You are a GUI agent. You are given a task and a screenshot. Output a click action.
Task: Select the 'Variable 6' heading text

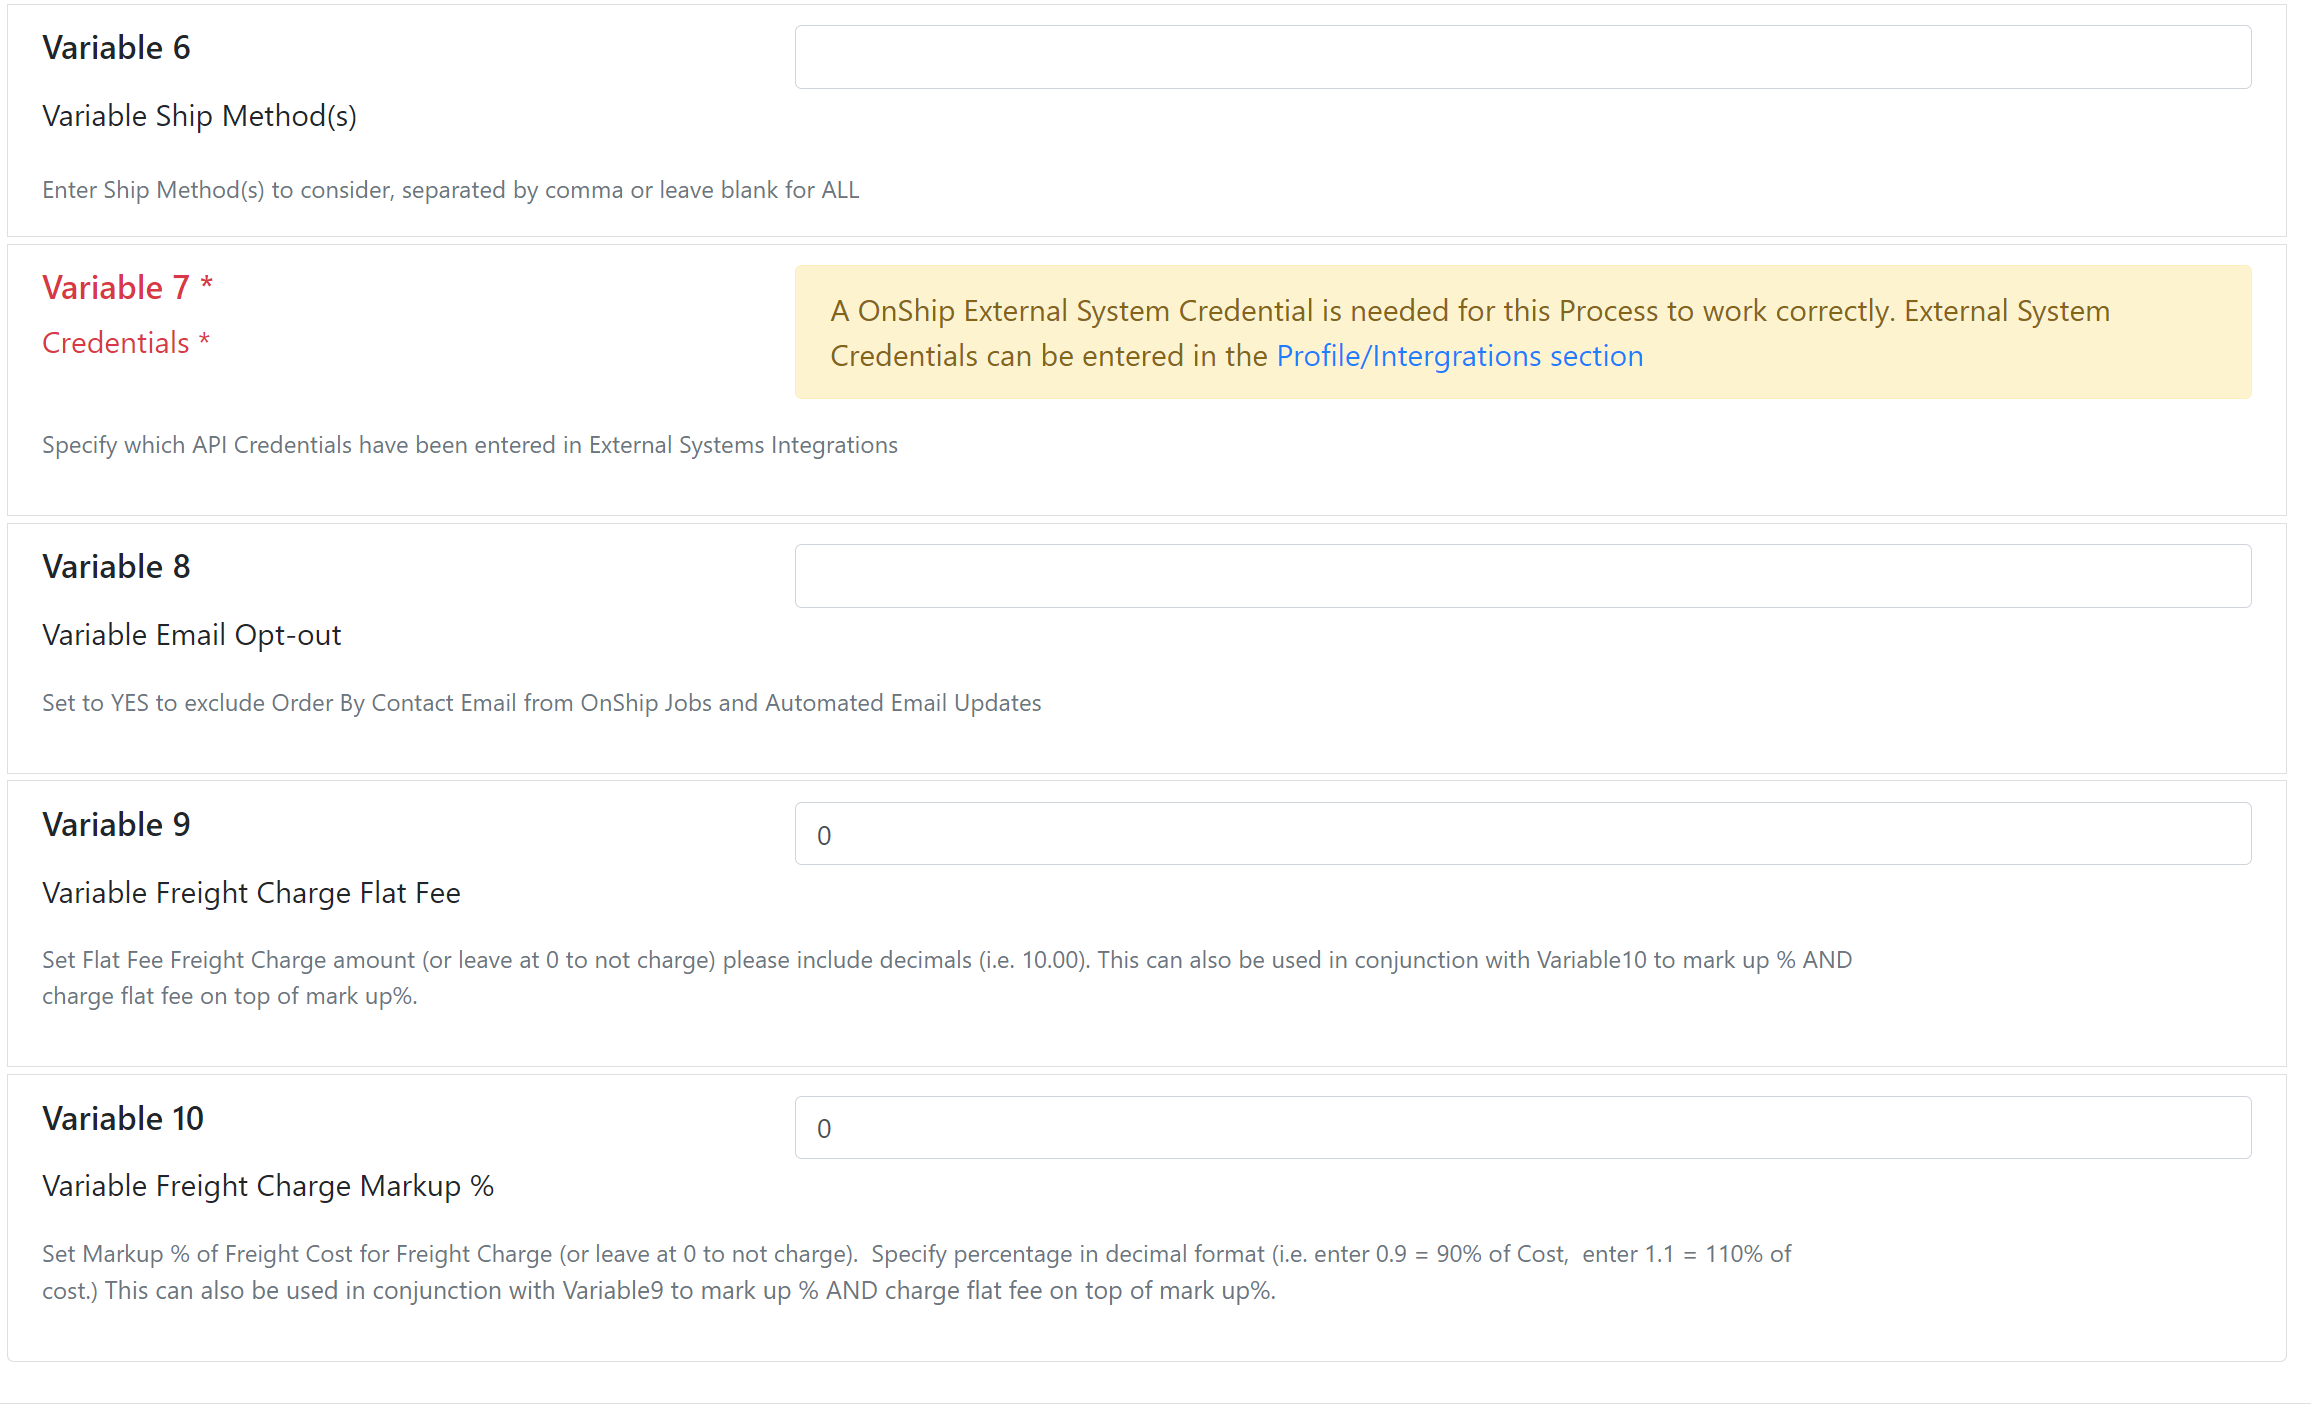(x=116, y=48)
